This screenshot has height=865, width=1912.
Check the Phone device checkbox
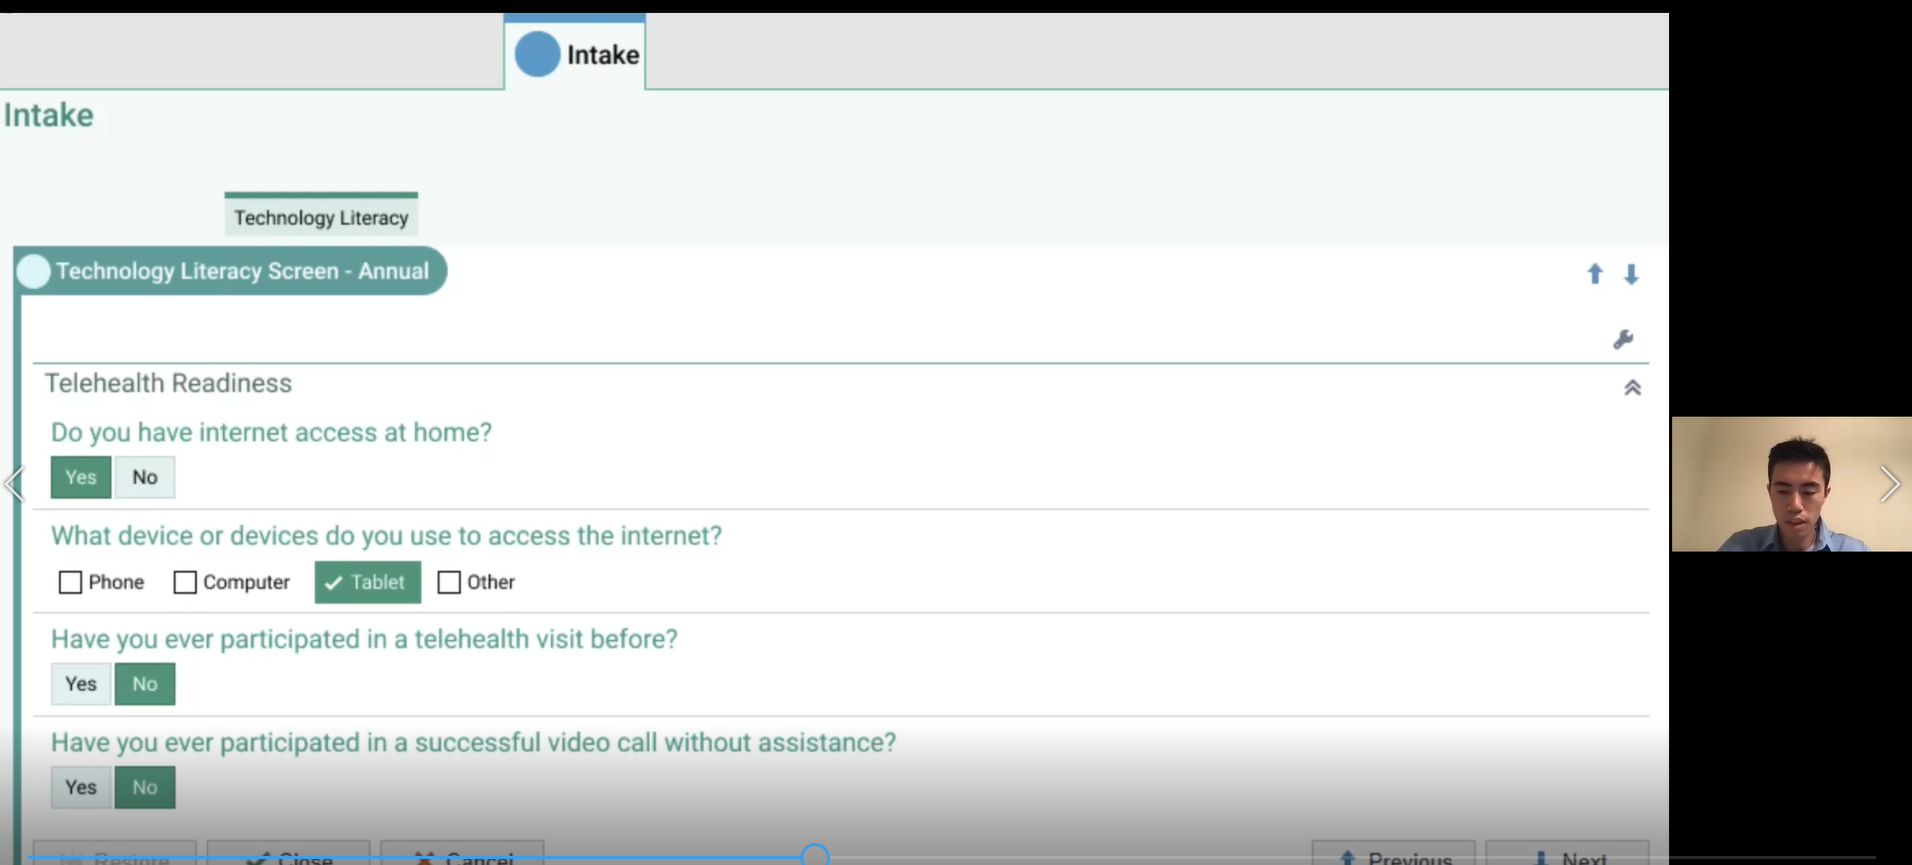[70, 582]
